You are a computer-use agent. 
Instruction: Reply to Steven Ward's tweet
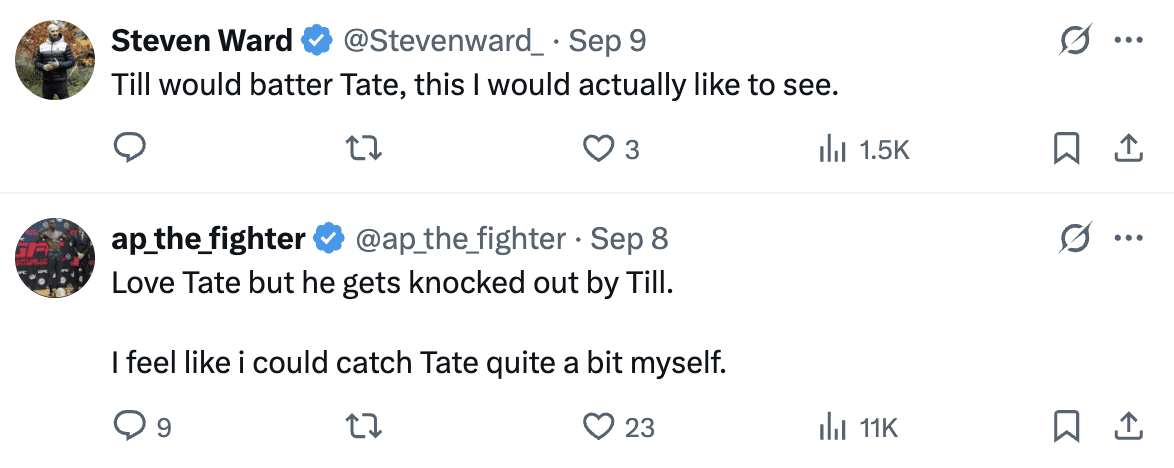coord(130,150)
